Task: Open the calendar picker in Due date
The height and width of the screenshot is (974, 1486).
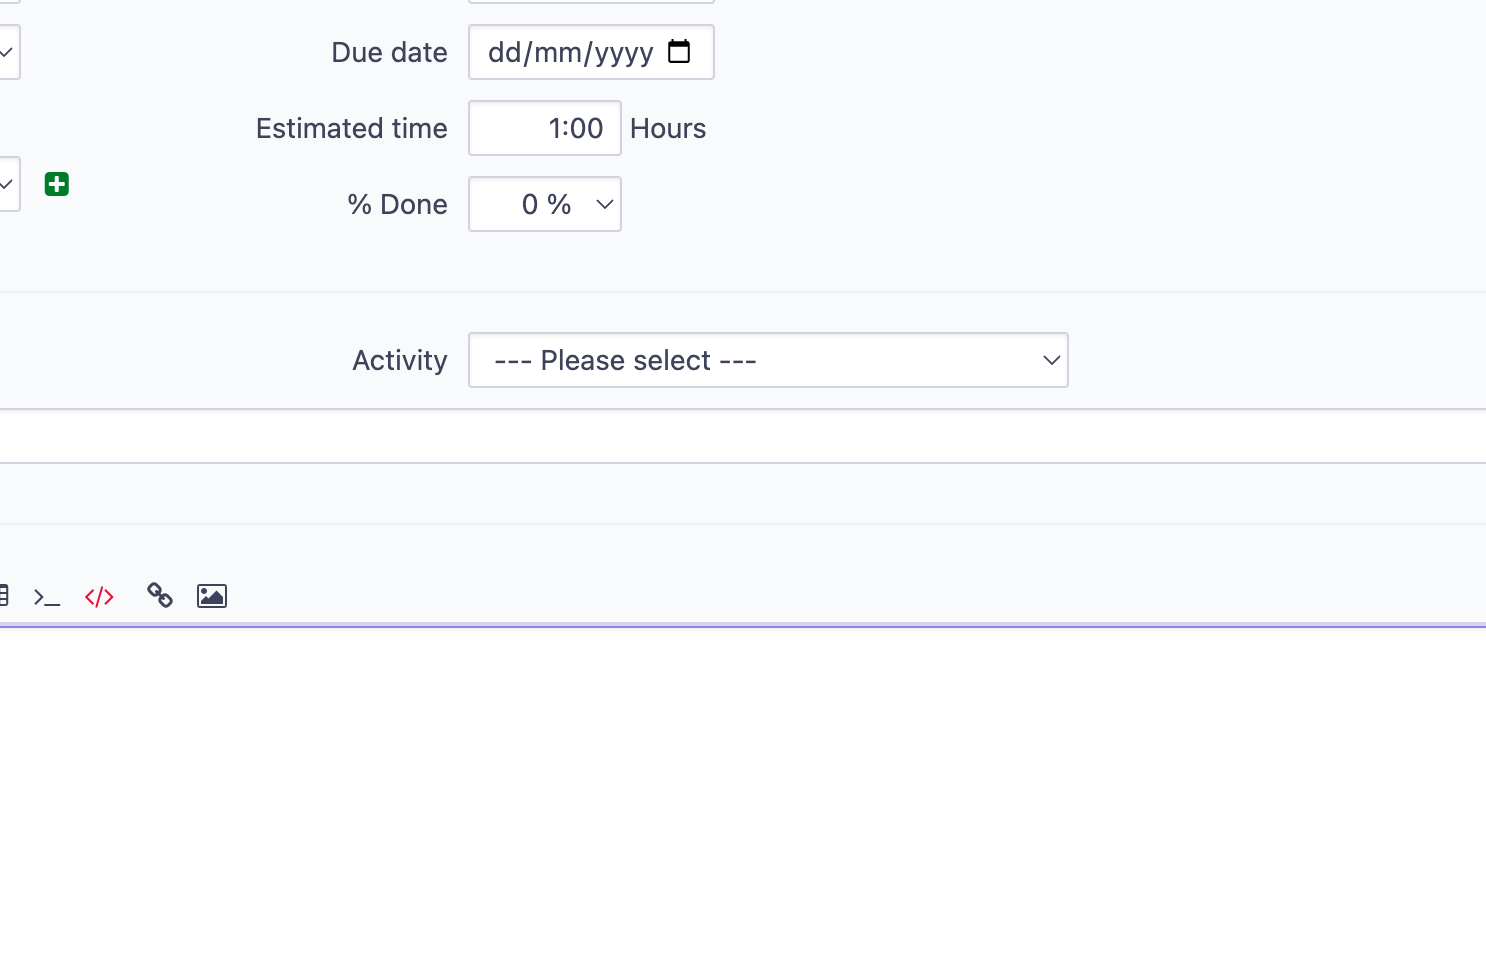Action: click(679, 51)
